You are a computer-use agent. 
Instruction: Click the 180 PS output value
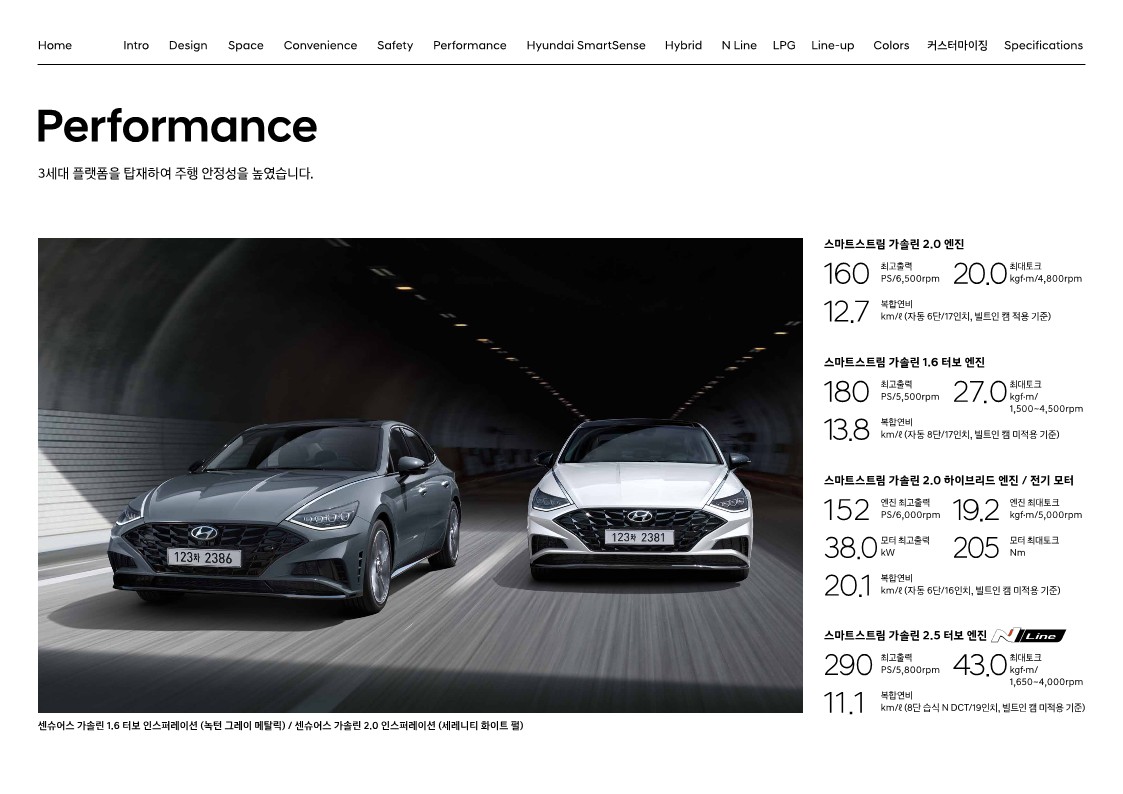[x=847, y=392]
